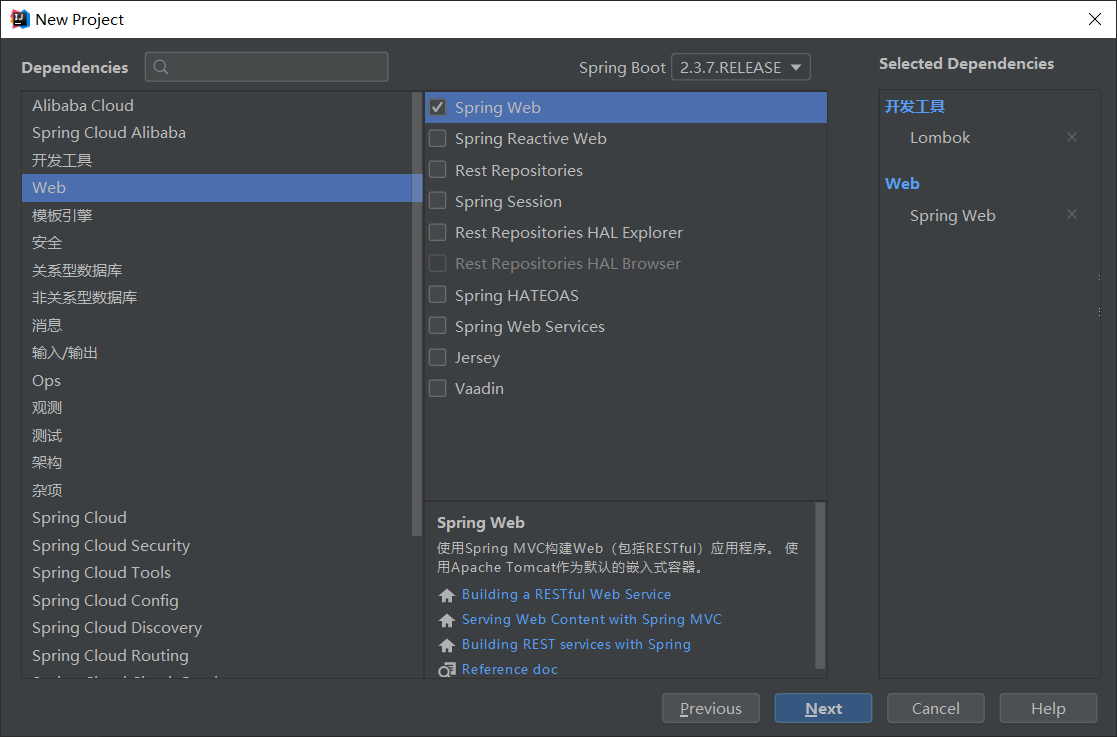Open the Building REST services with Spring link
Viewport: 1117px width, 737px height.
576,645
